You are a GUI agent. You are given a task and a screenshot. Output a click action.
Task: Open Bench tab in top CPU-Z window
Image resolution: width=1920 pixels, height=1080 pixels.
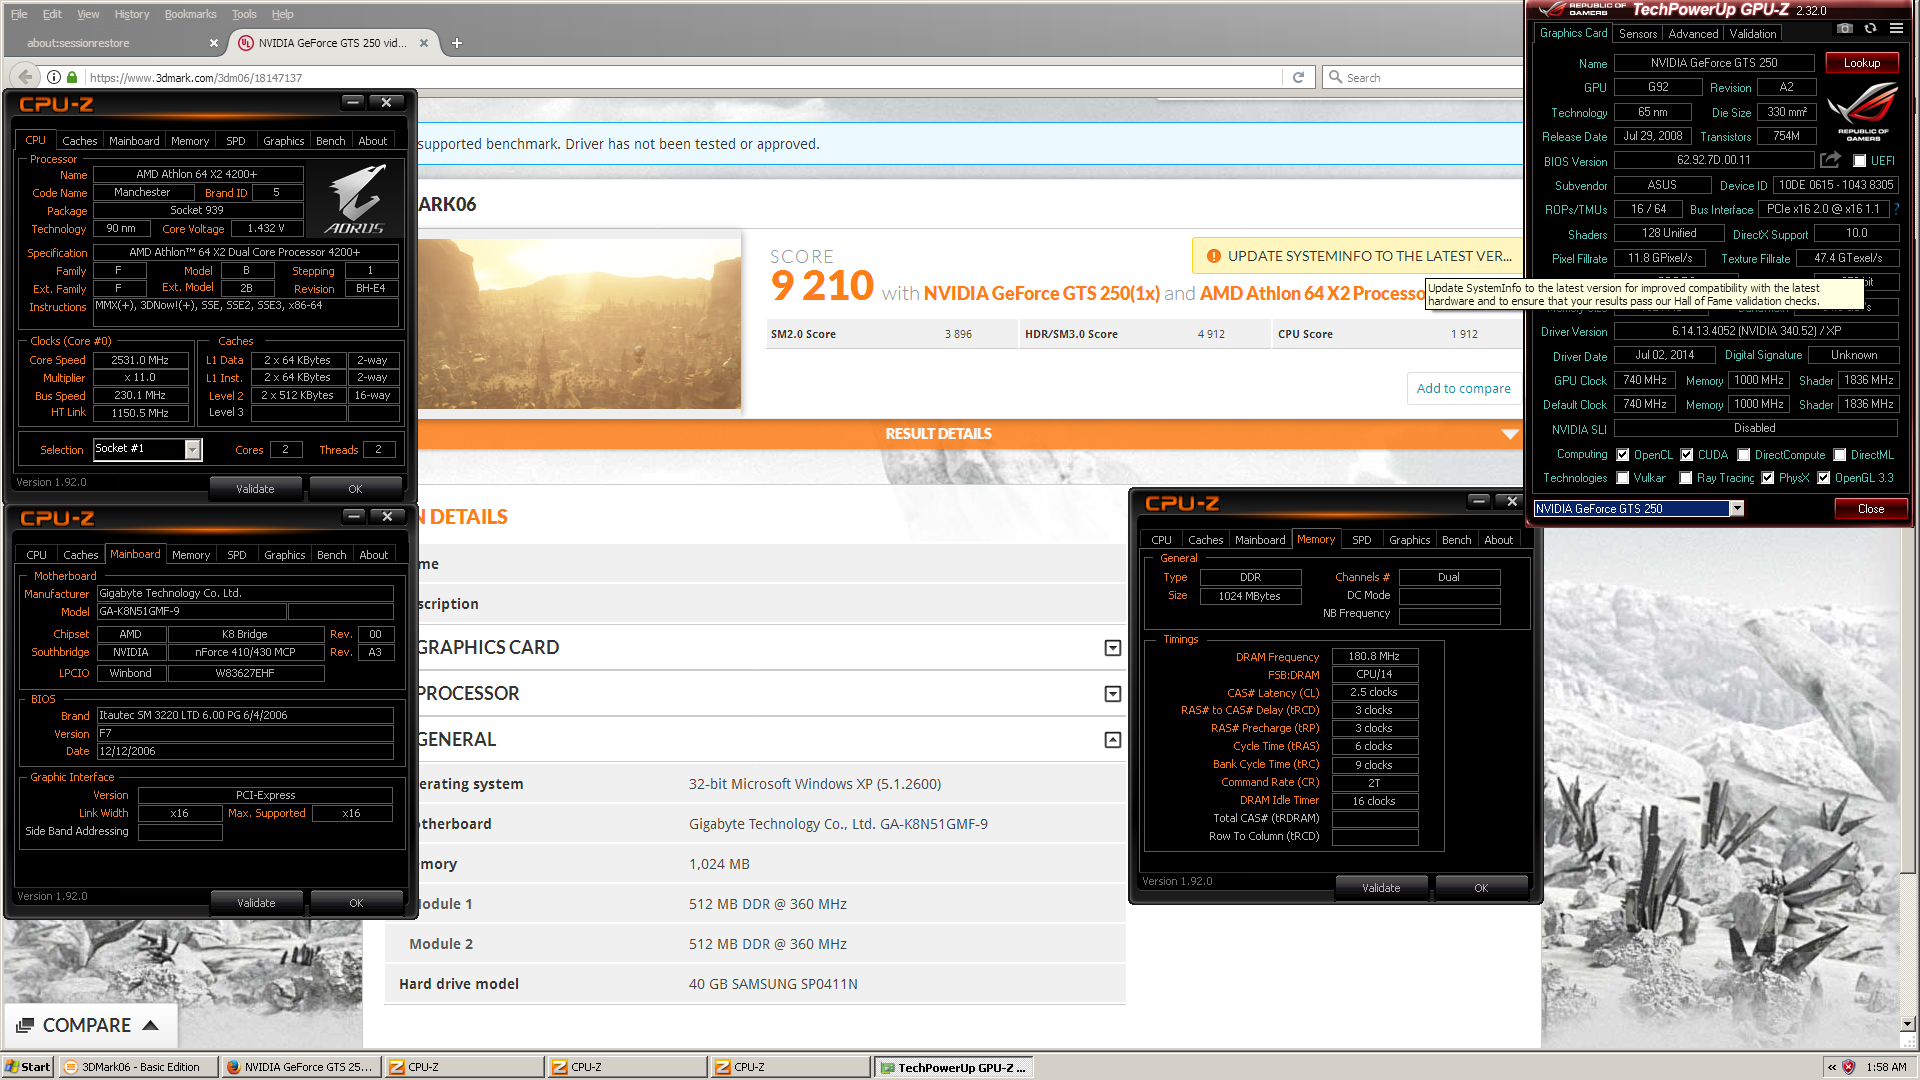click(x=330, y=141)
